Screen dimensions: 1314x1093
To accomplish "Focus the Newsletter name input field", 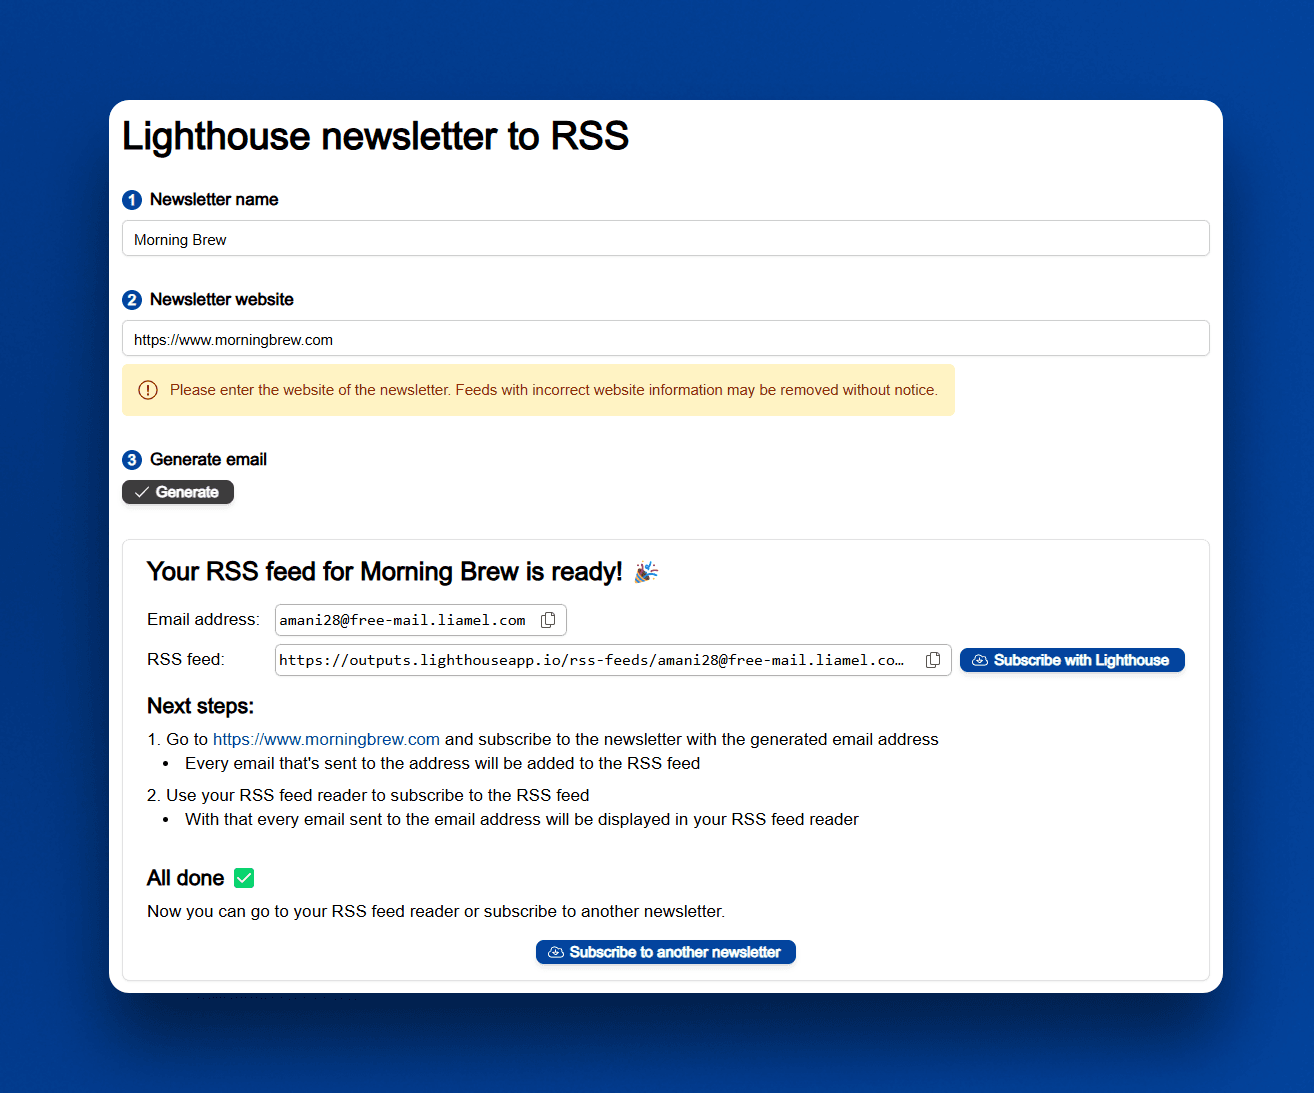I will (665, 239).
